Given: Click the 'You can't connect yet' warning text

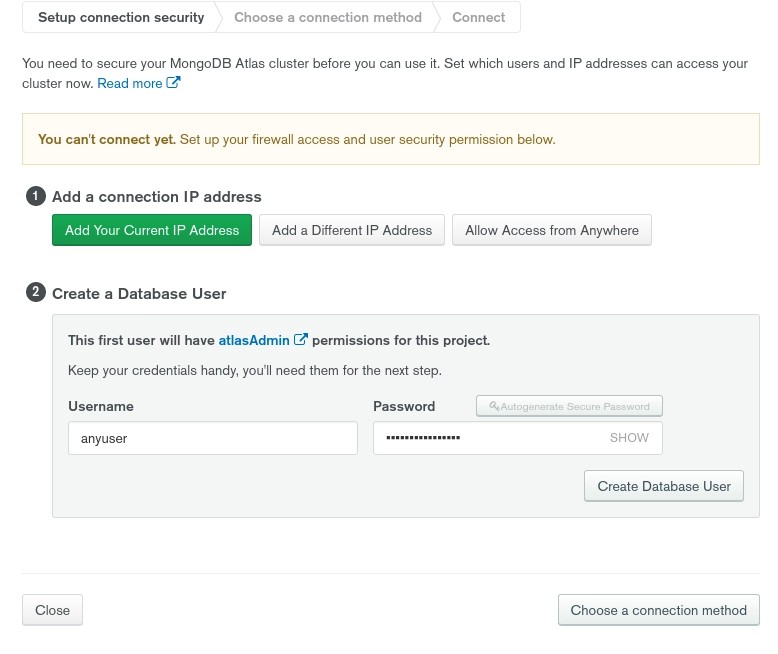Looking at the screenshot, I should [x=107, y=139].
